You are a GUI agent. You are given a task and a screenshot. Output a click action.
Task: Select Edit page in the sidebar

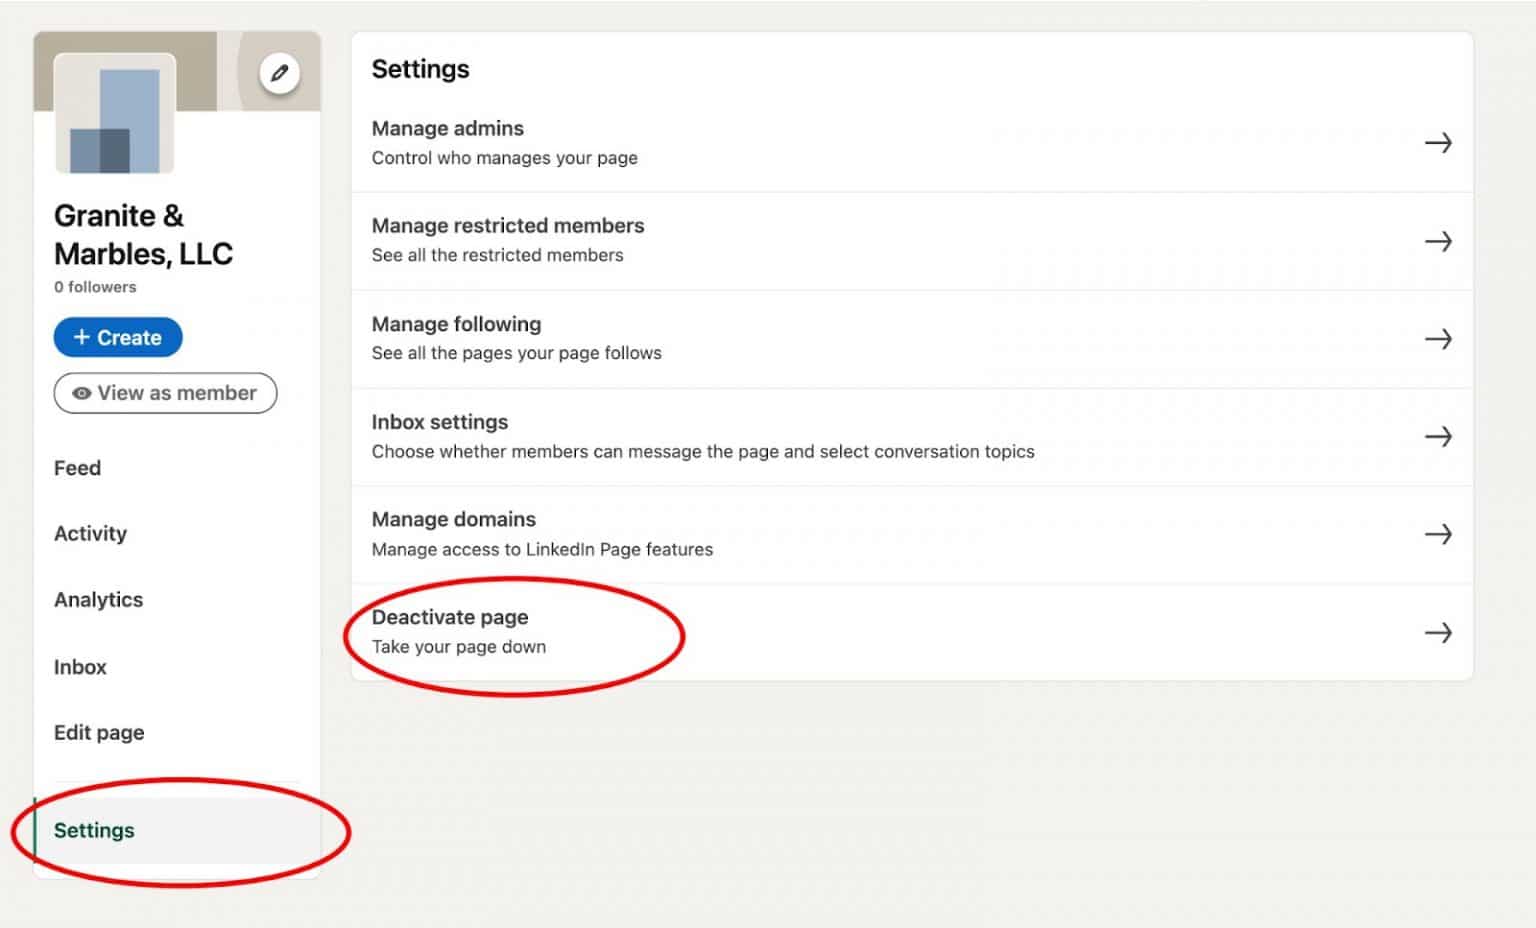tap(99, 732)
